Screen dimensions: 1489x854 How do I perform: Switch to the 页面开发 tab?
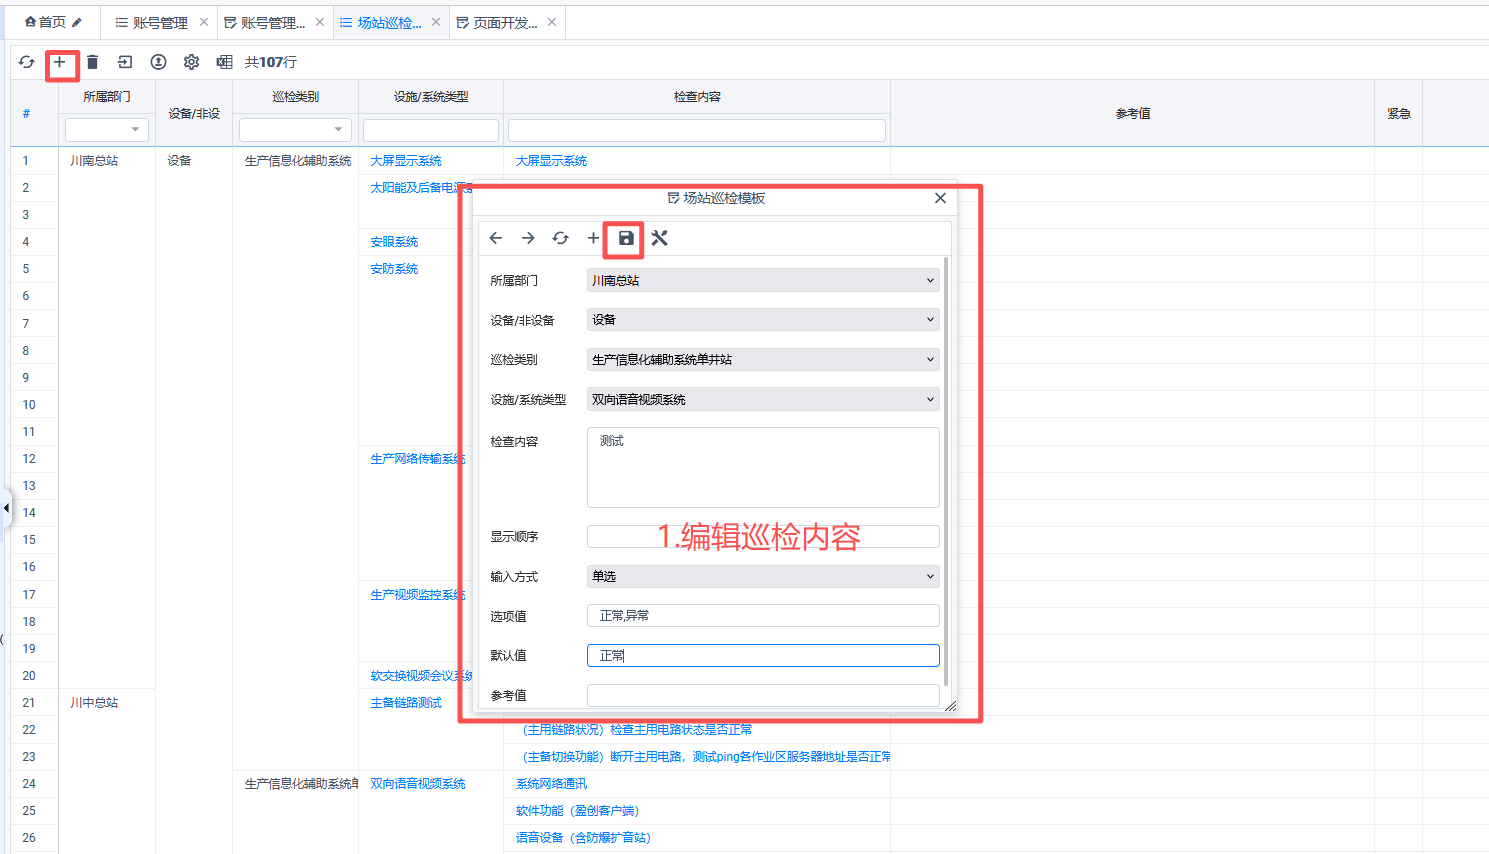click(504, 22)
